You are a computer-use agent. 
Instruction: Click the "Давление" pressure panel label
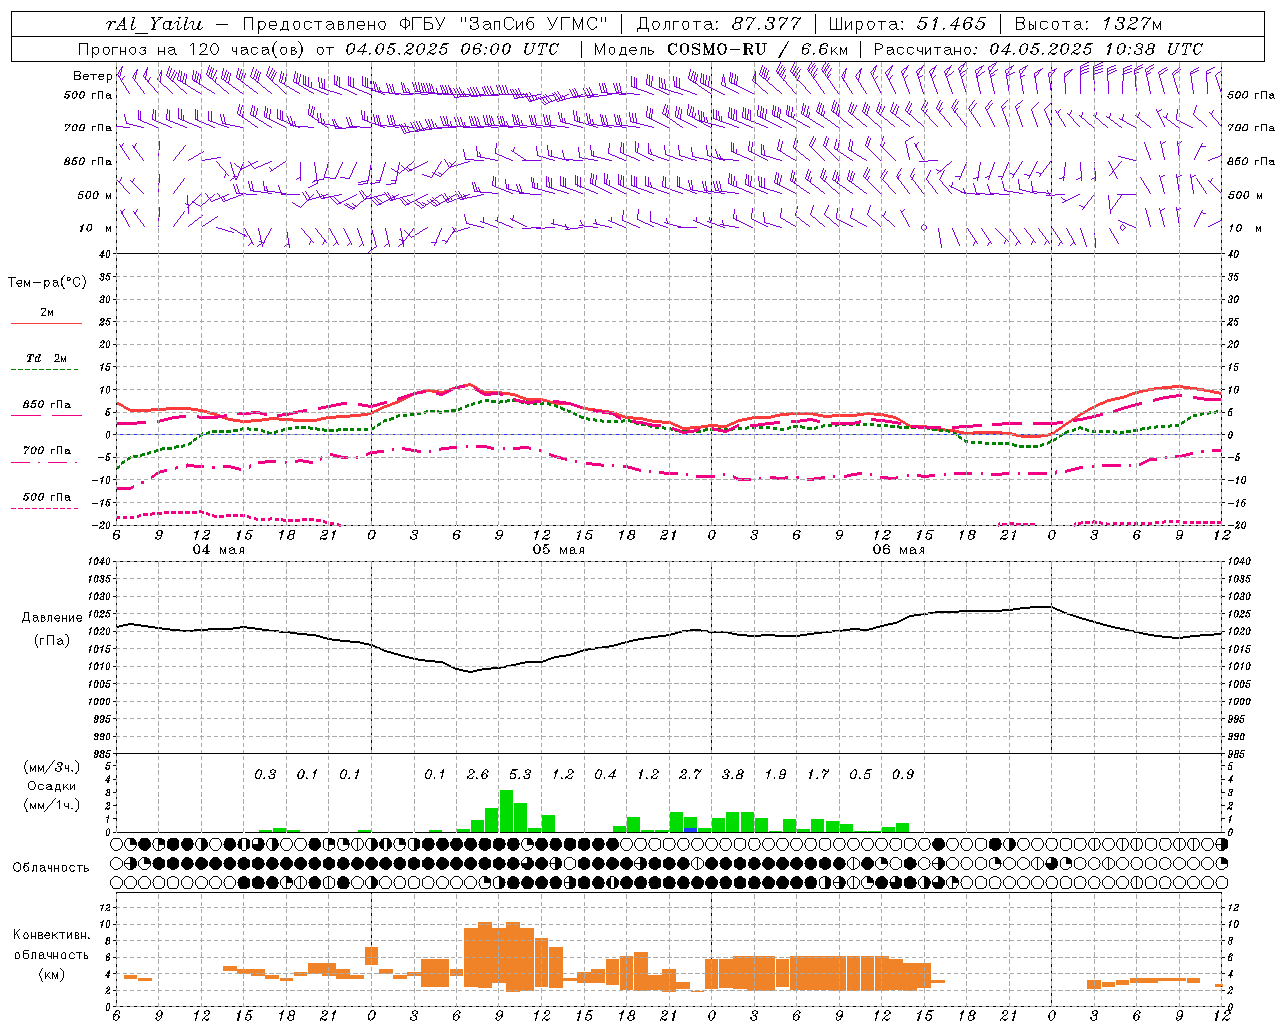point(52,618)
